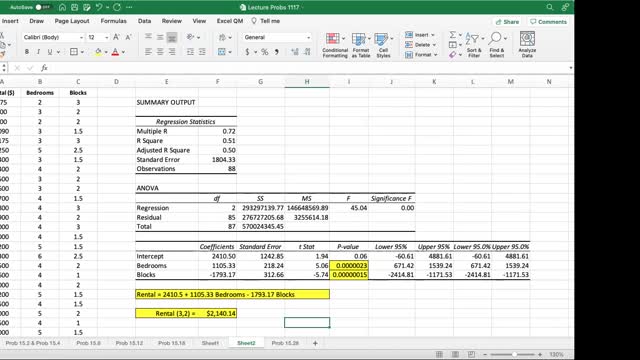Open the Page Layout tab
The width and height of the screenshot is (640, 360).
tap(72, 21)
